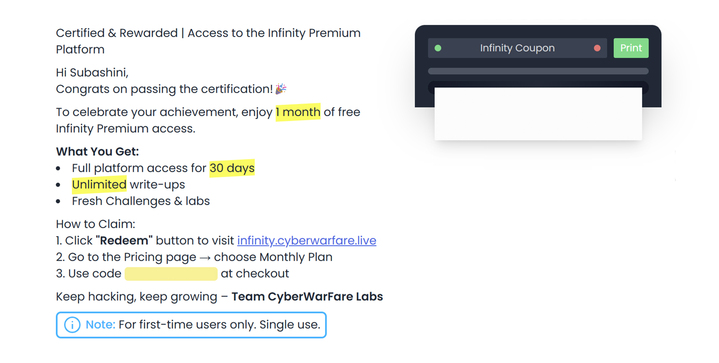Click the red dot on Infinity Coupon bar

pyautogui.click(x=597, y=48)
